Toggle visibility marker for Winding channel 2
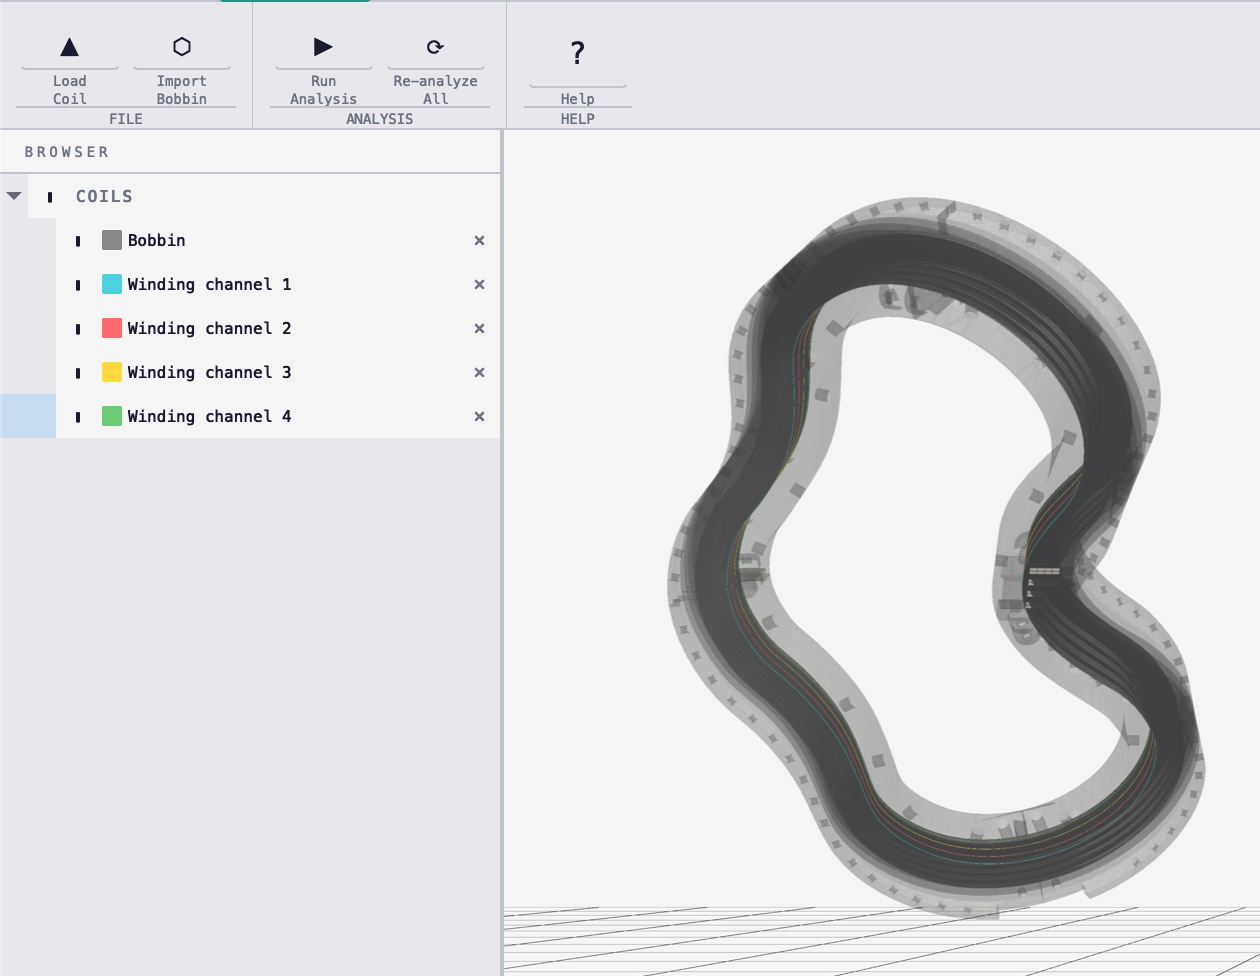 [78, 329]
